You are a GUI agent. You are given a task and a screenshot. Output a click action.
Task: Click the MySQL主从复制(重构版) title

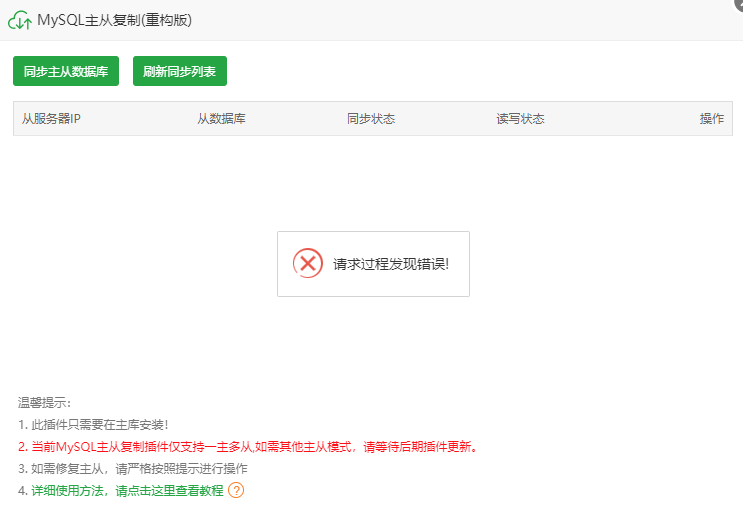click(x=115, y=20)
